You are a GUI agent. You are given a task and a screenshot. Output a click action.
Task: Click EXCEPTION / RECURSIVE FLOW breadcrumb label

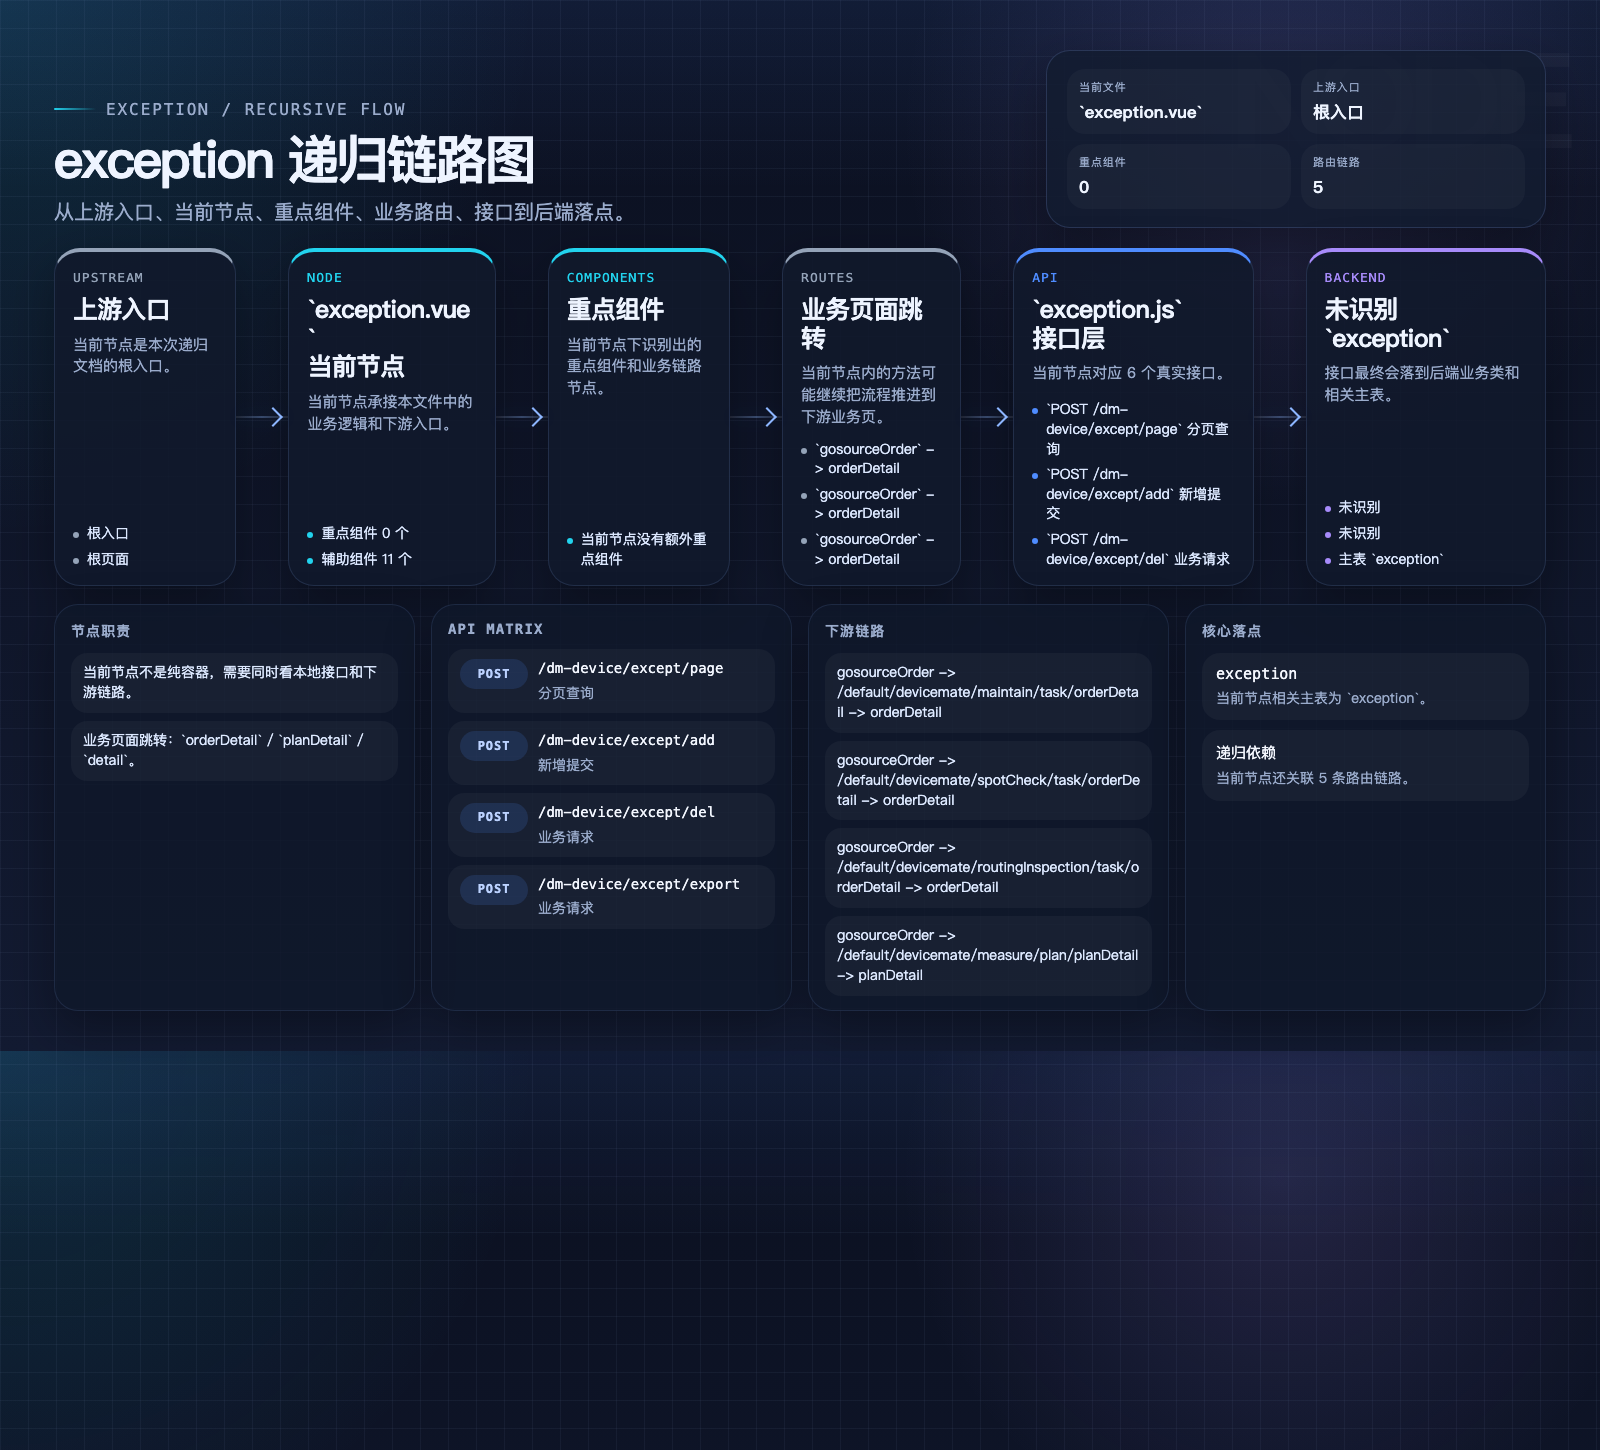[256, 109]
